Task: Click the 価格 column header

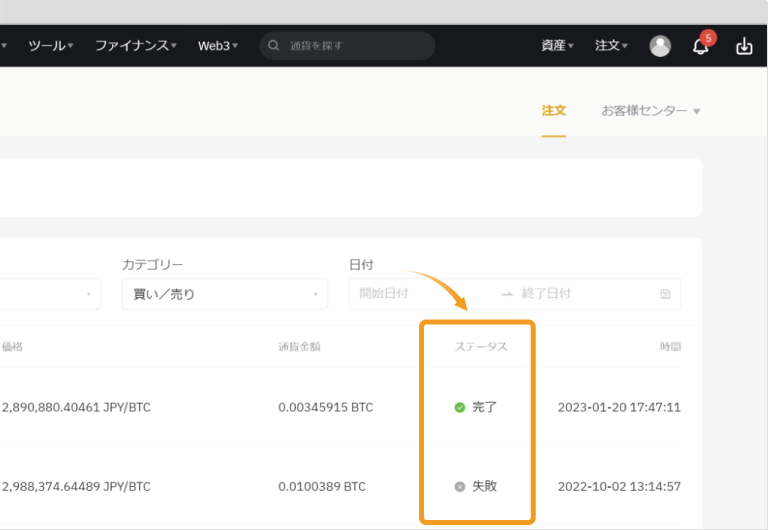Action: (x=12, y=347)
